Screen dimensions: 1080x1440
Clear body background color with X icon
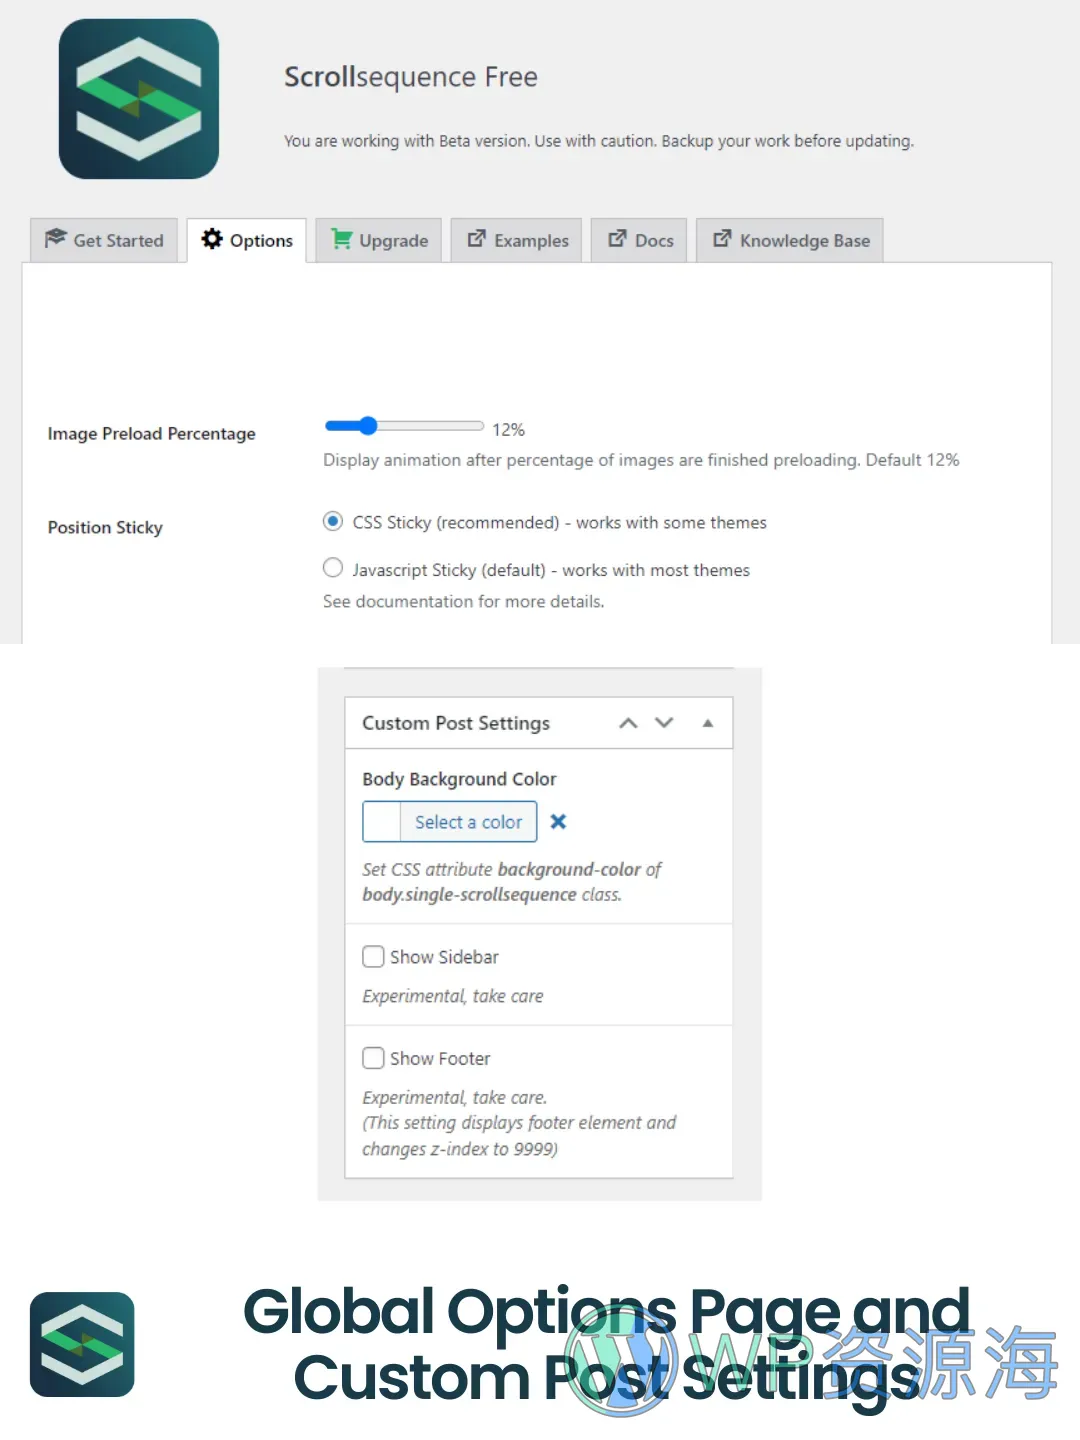point(559,822)
